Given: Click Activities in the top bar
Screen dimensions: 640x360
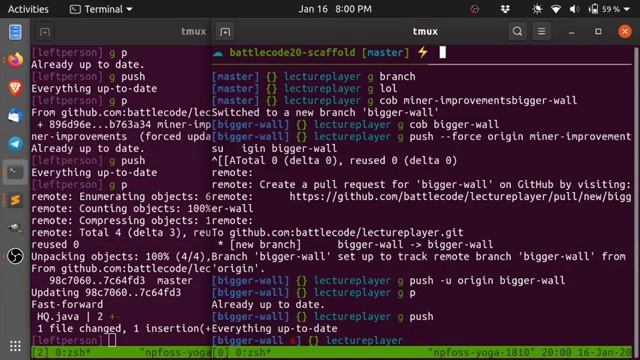Looking at the screenshot, I should tap(28, 9).
